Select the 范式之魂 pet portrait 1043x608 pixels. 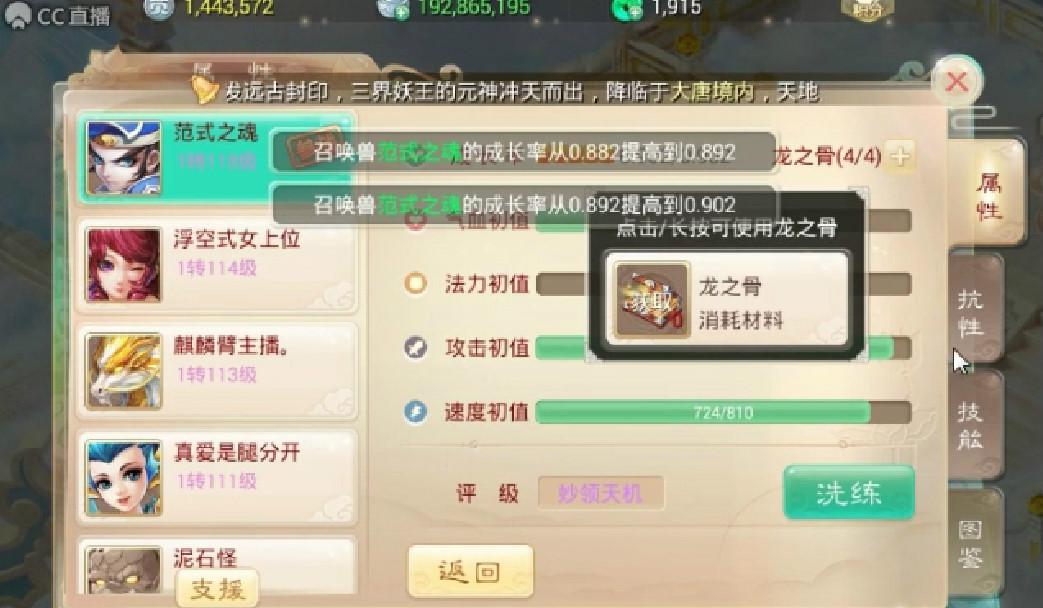point(124,158)
